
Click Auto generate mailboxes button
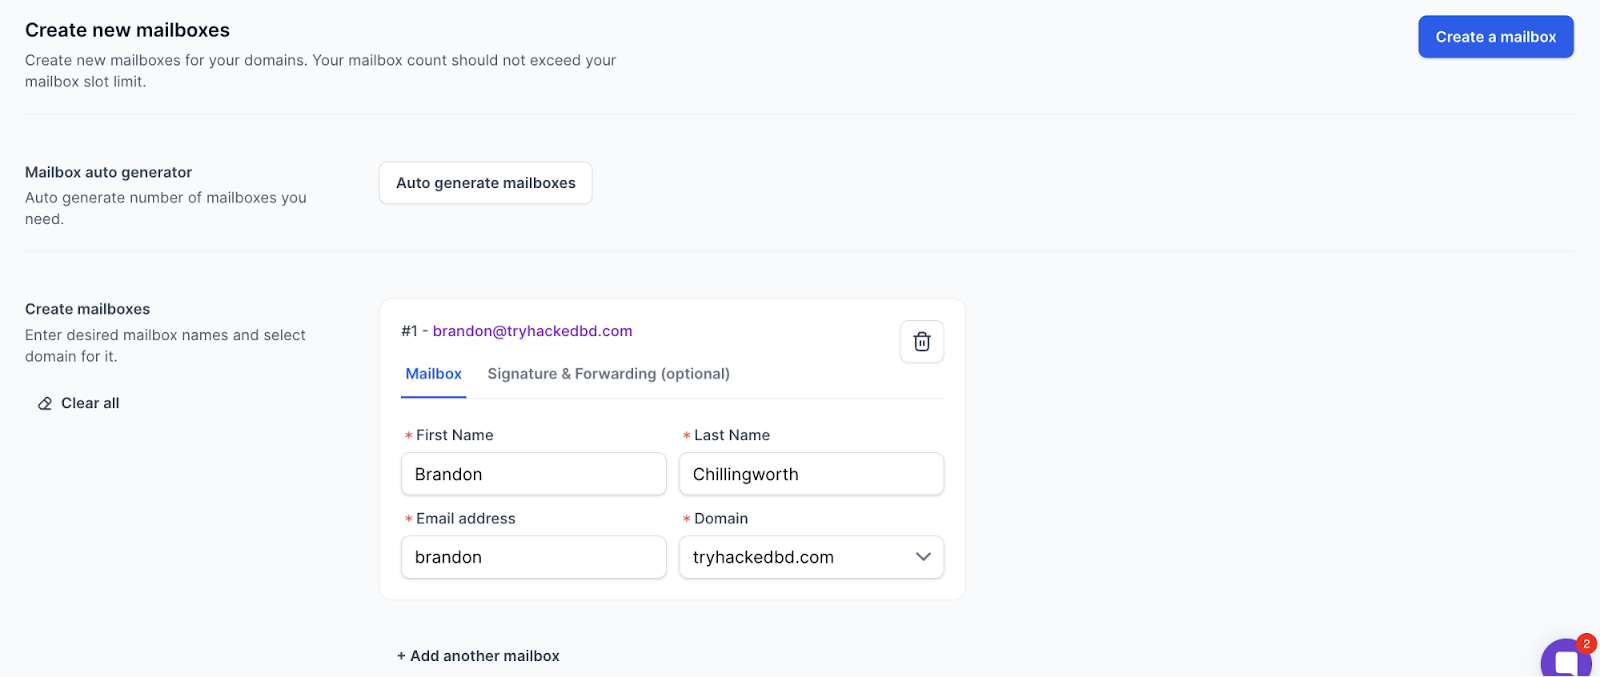point(485,183)
